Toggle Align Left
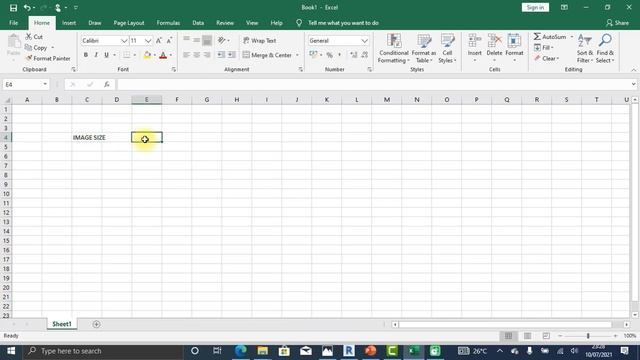 tap(186, 55)
